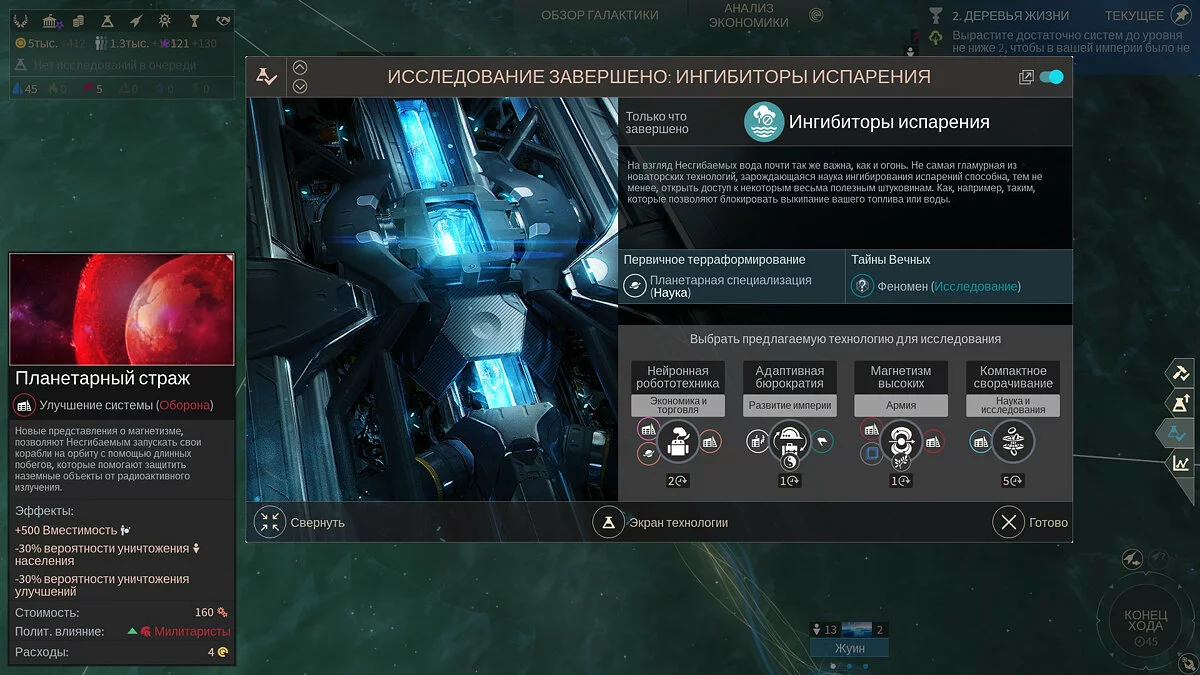Dismiss the notification with Готово
This screenshot has width=1200, height=675.
[1030, 522]
